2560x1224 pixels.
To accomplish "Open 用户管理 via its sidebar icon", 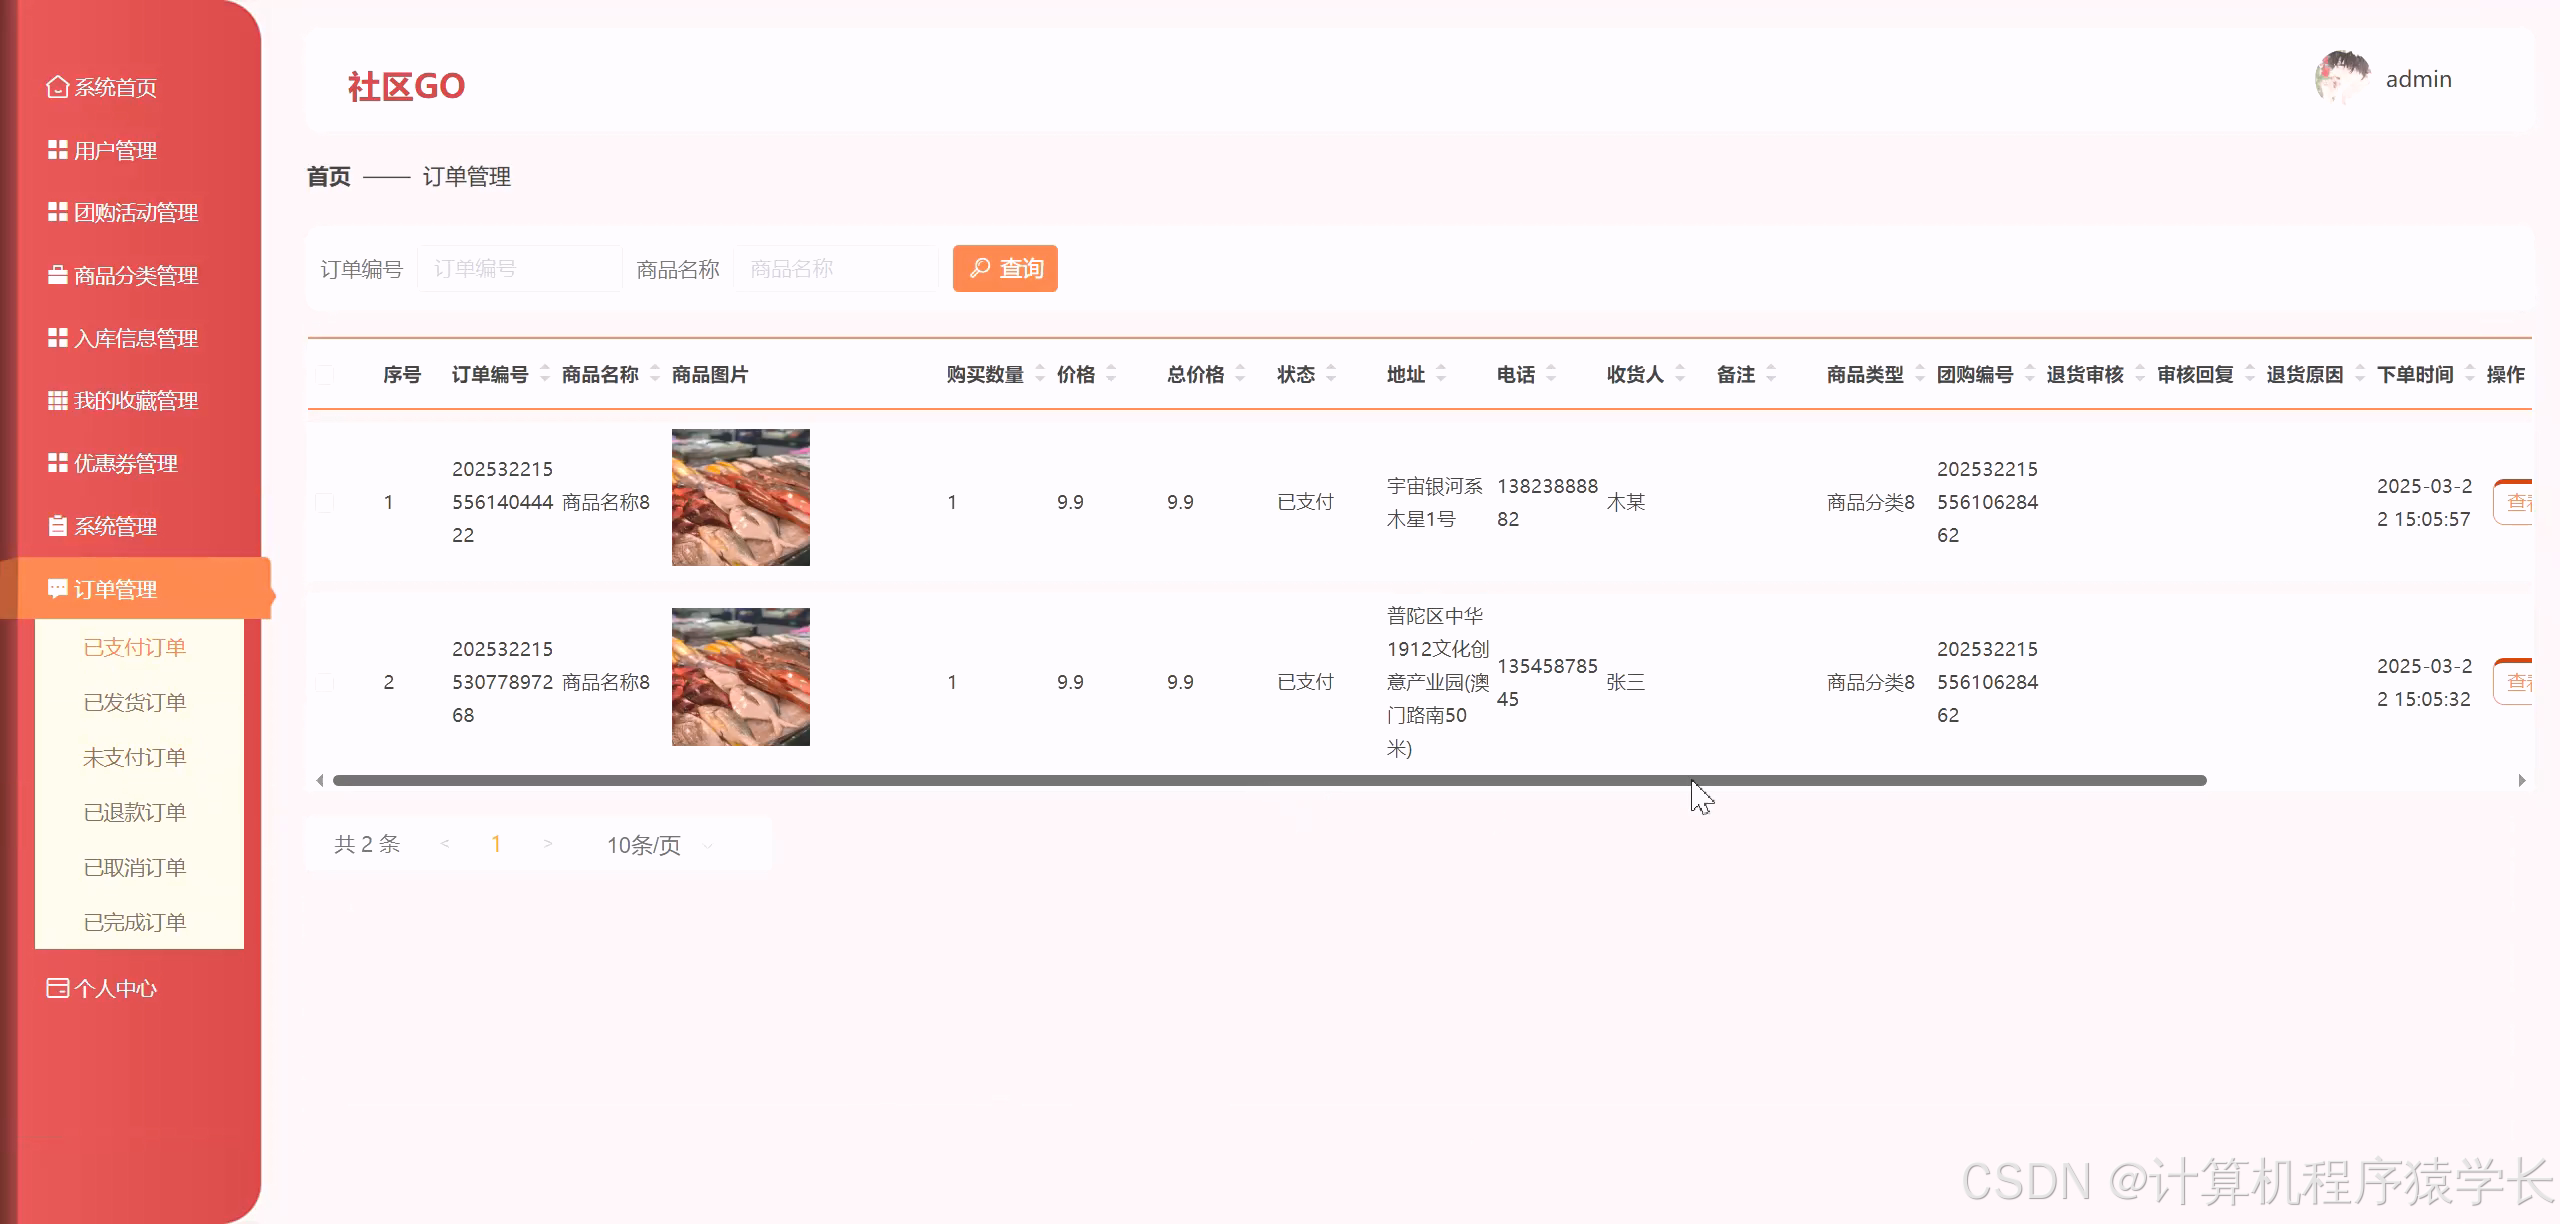I will [57, 150].
